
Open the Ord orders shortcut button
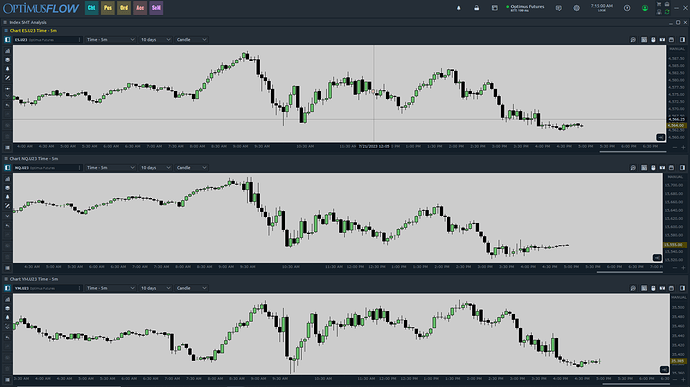point(124,7)
